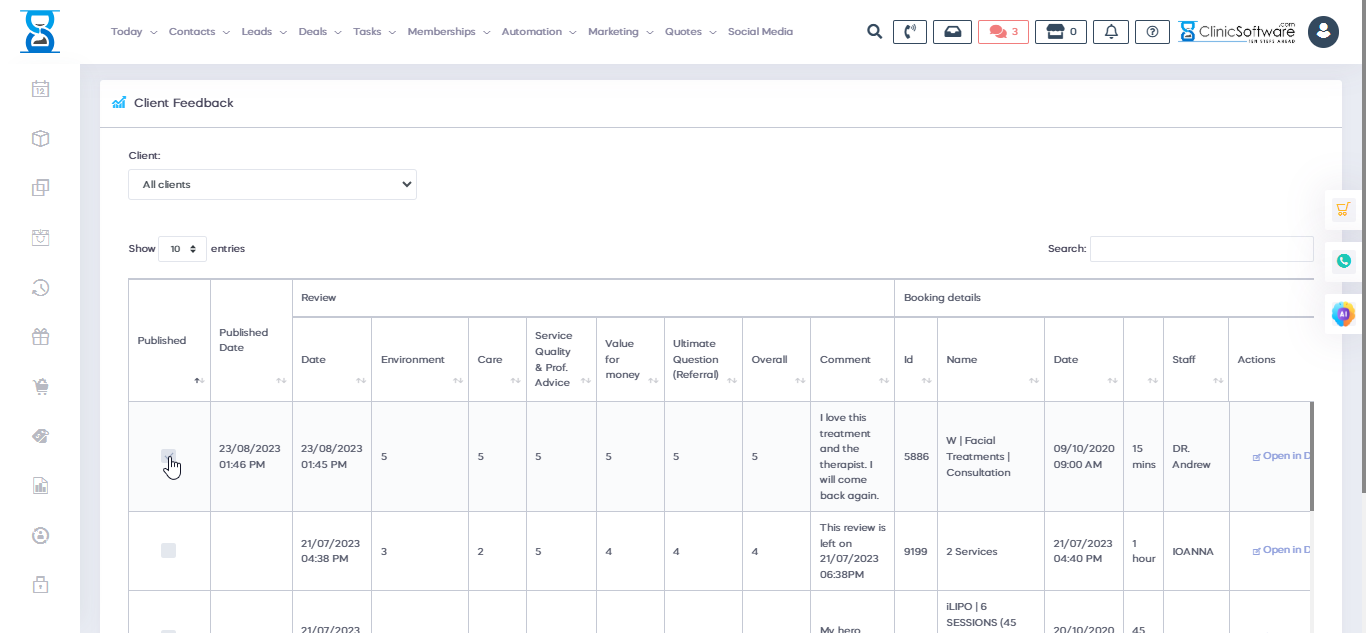Click the gift icon in the left sidebar
This screenshot has width=1366, height=633.
click(x=40, y=337)
